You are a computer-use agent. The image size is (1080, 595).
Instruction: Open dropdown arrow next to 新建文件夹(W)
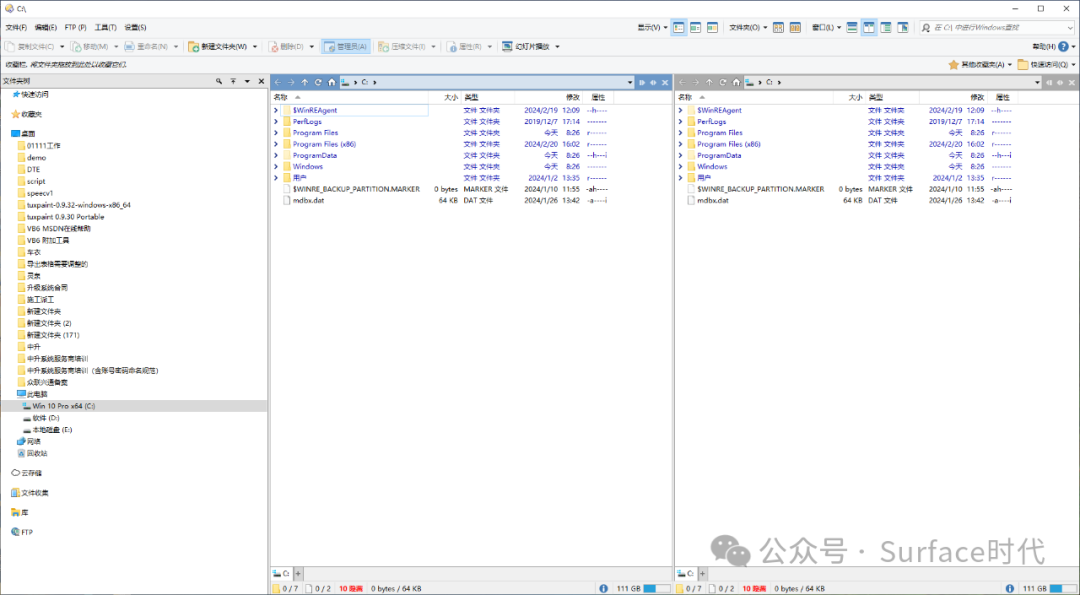(x=255, y=46)
